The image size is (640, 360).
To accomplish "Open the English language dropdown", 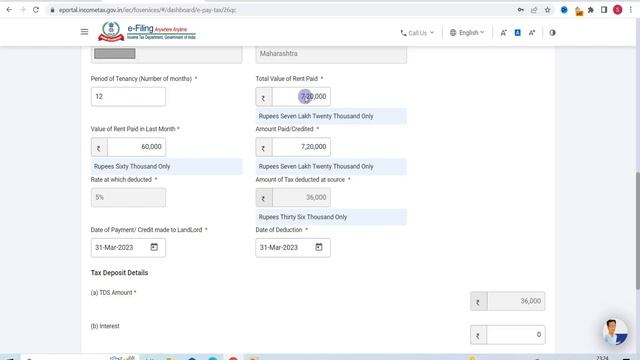I will coord(467,33).
